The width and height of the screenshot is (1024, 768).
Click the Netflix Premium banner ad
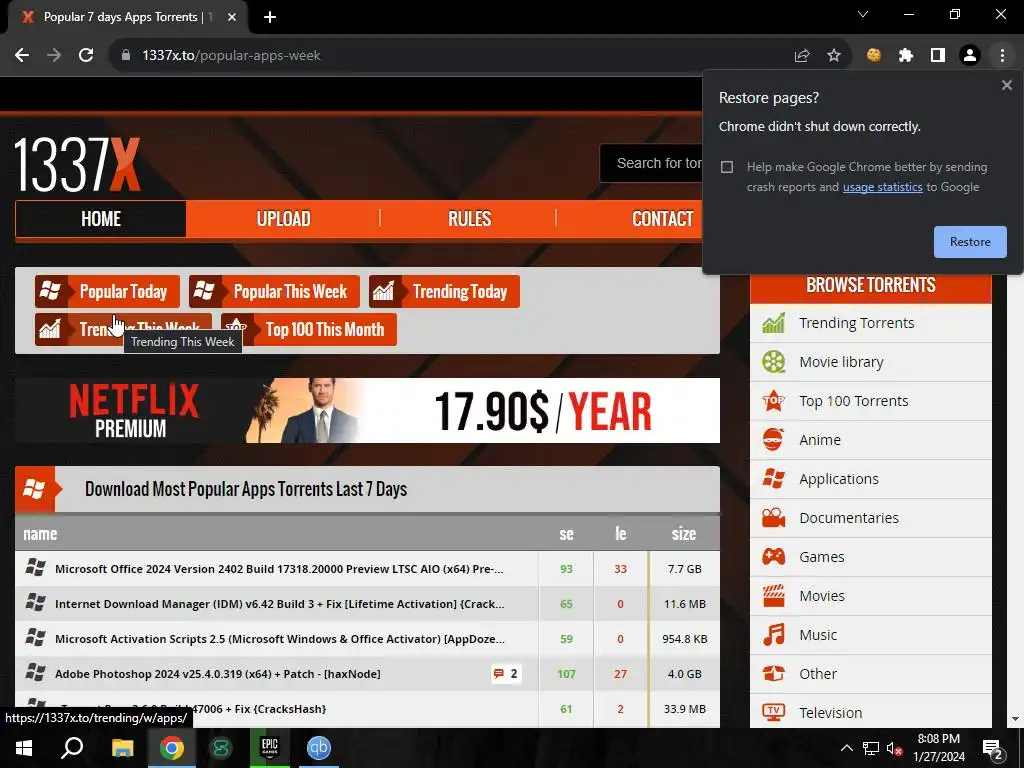coord(368,410)
